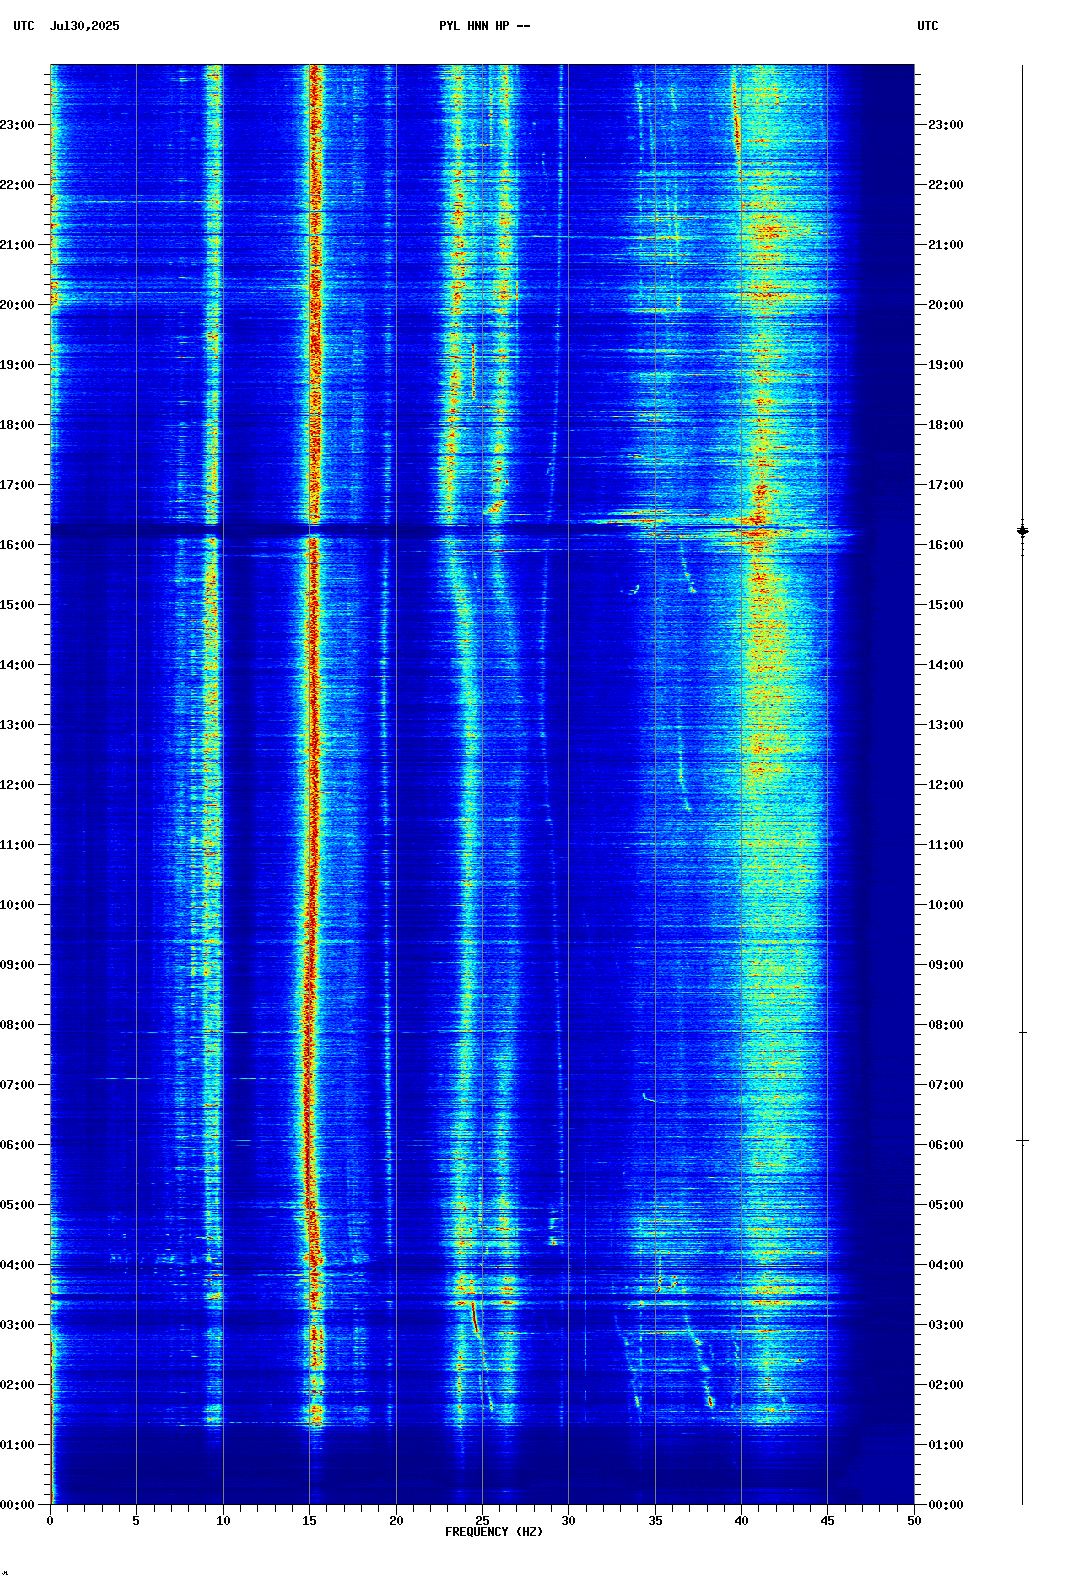Viewport: 1066px width, 1584px height.
Task: Click 09:00 on the right time axis
Action: click(946, 965)
